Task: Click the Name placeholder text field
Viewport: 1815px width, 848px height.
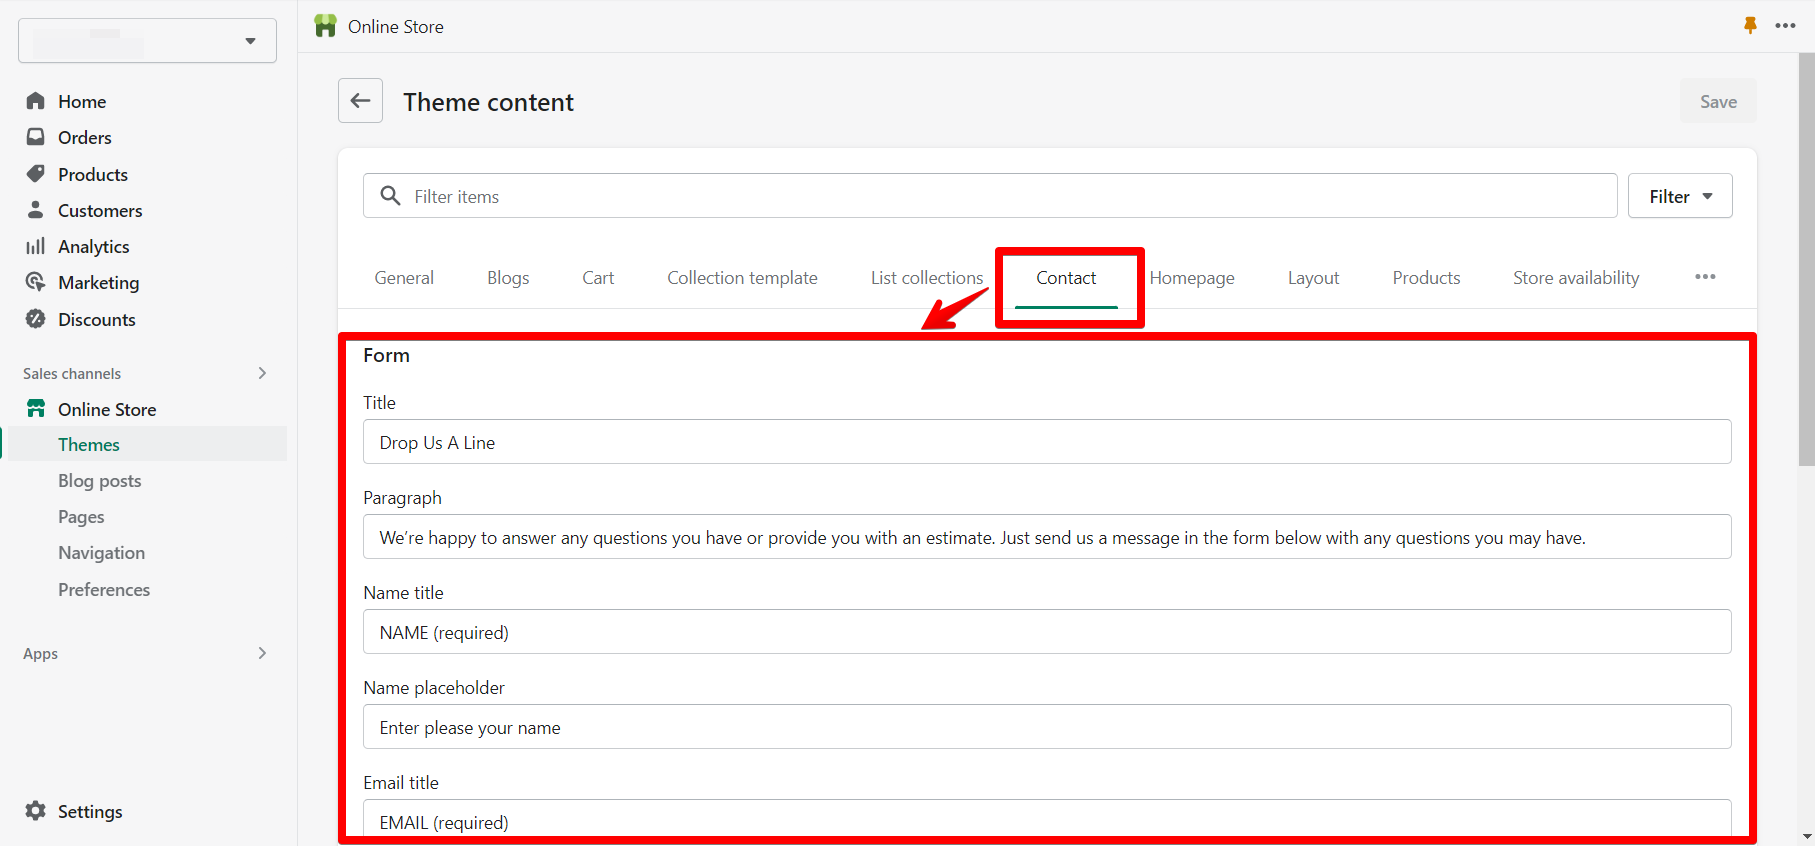Action: tap(1046, 727)
